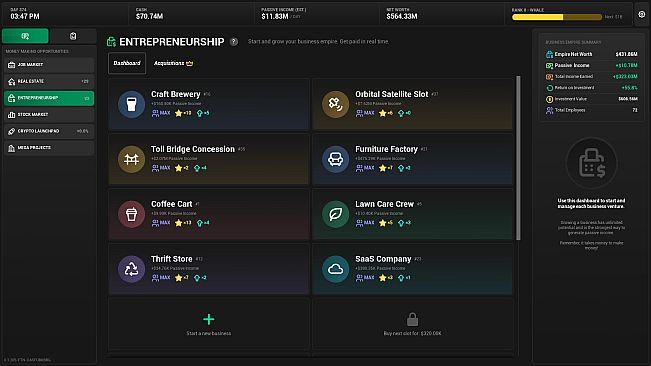651x366 pixels.
Task: Open Crypto Launchpad in sidebar
Action: (x=49, y=131)
